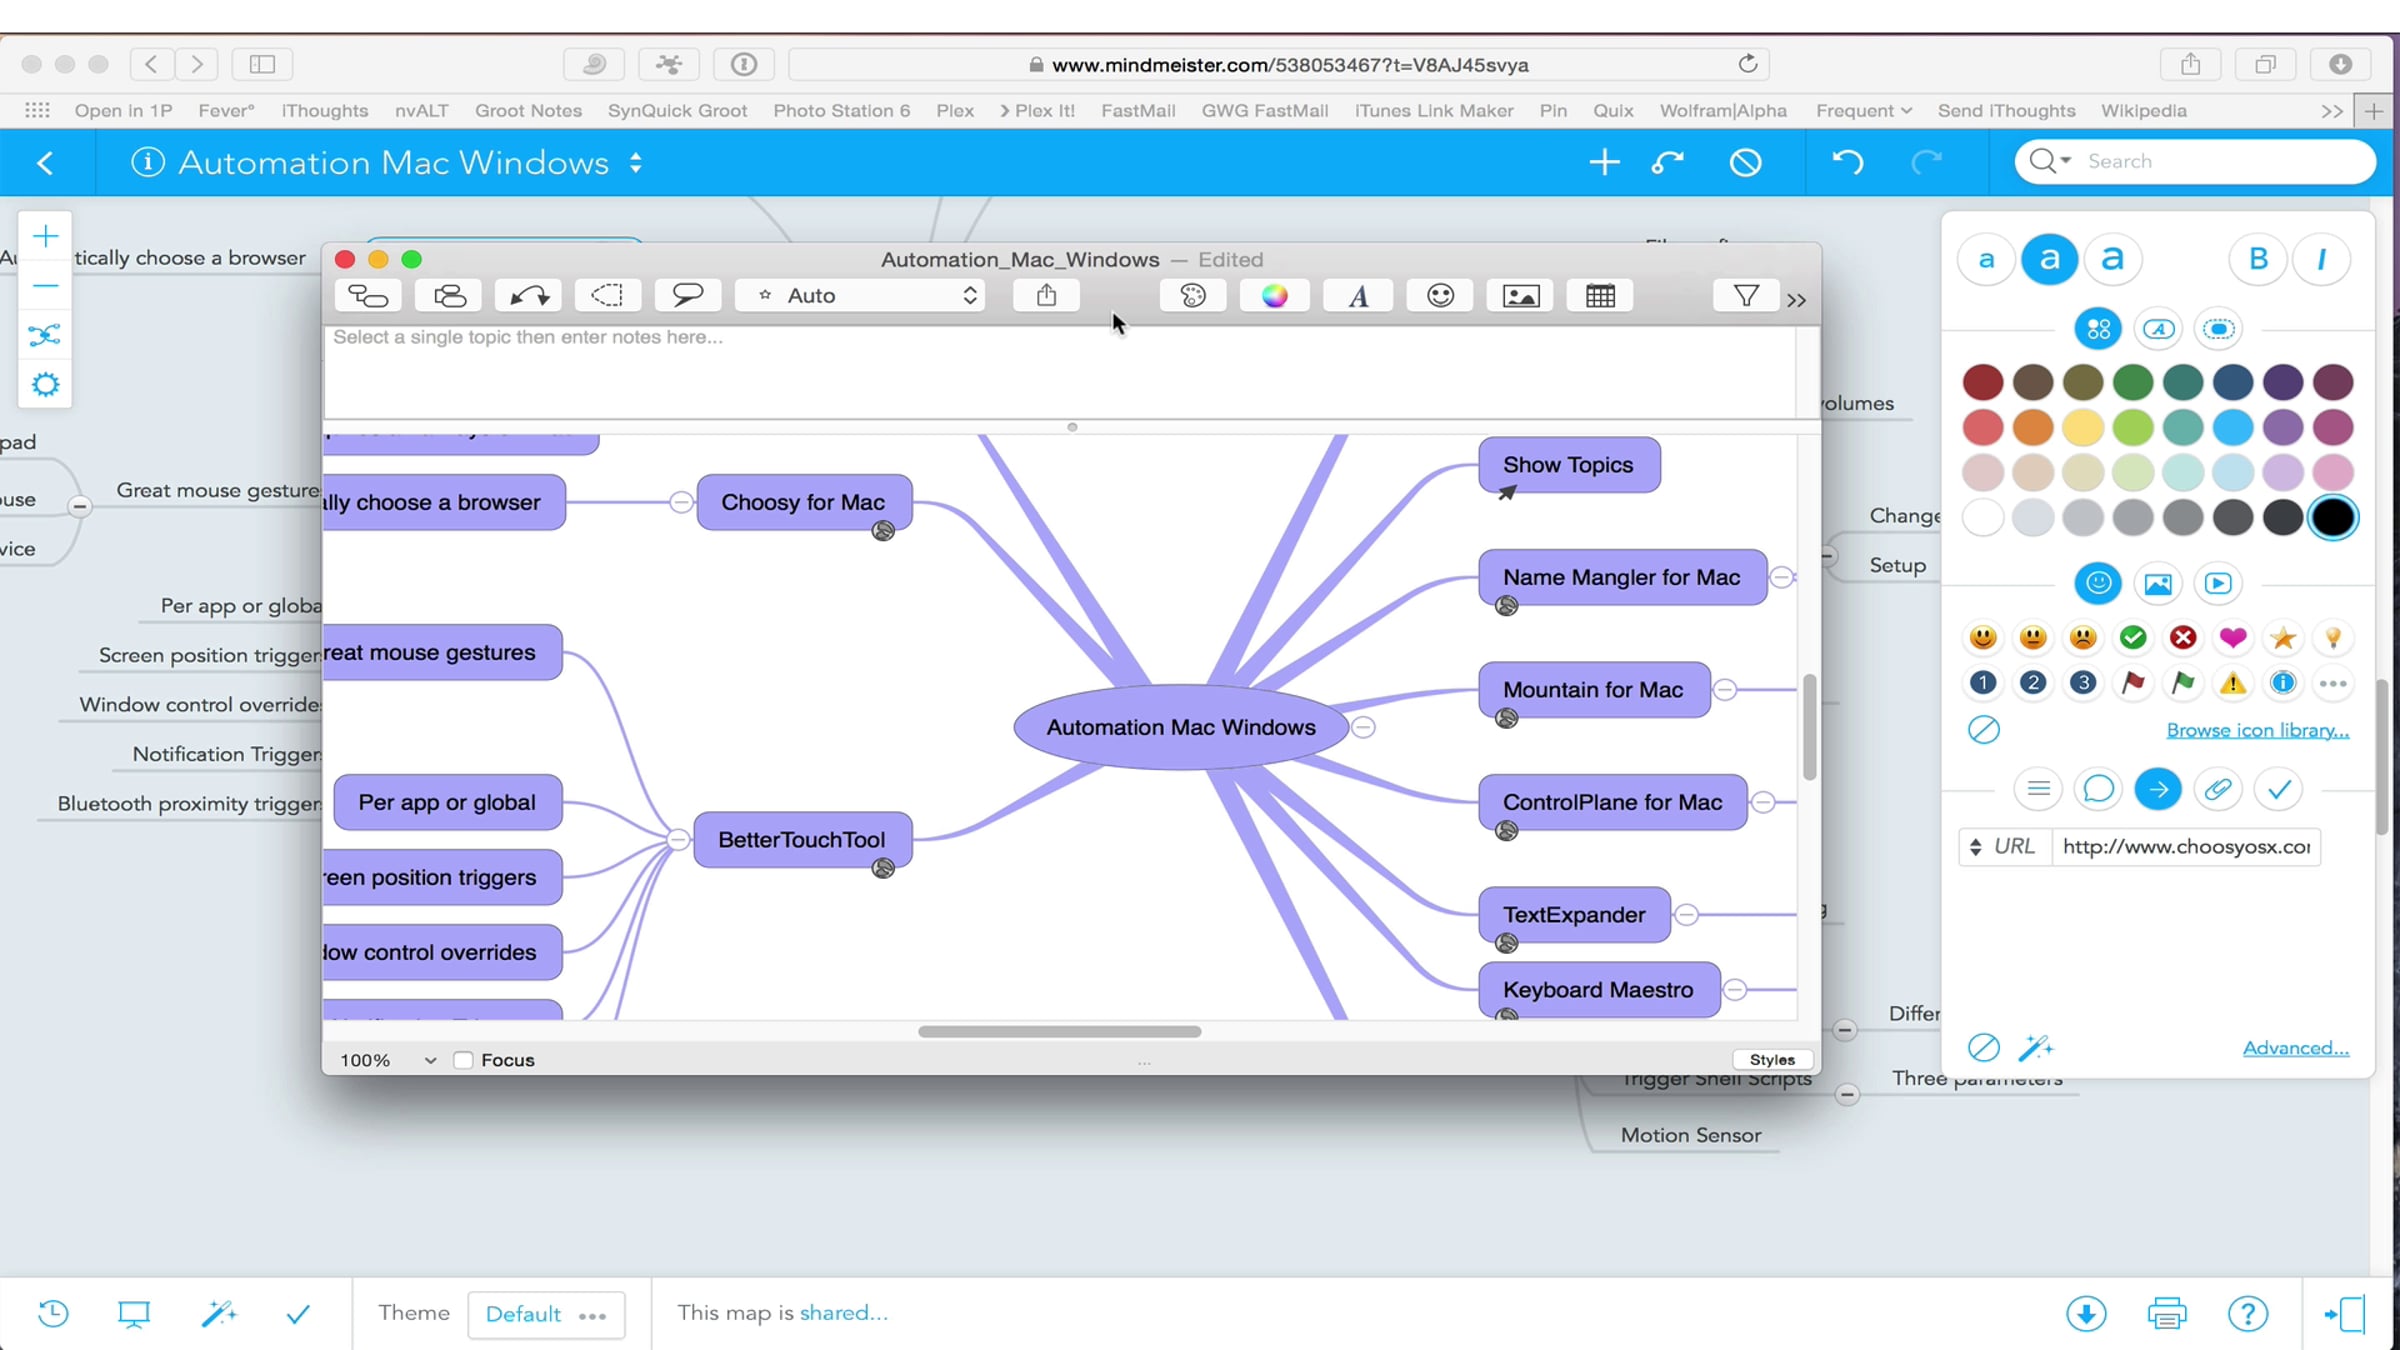Image resolution: width=2400 pixels, height=1350 pixels.
Task: Click the shared link in bottom bar
Action: click(843, 1313)
